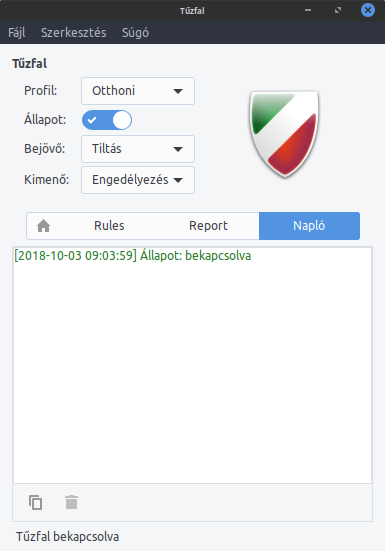385x551 pixels.
Task: Delete log with the trash icon
Action: pos(71,502)
